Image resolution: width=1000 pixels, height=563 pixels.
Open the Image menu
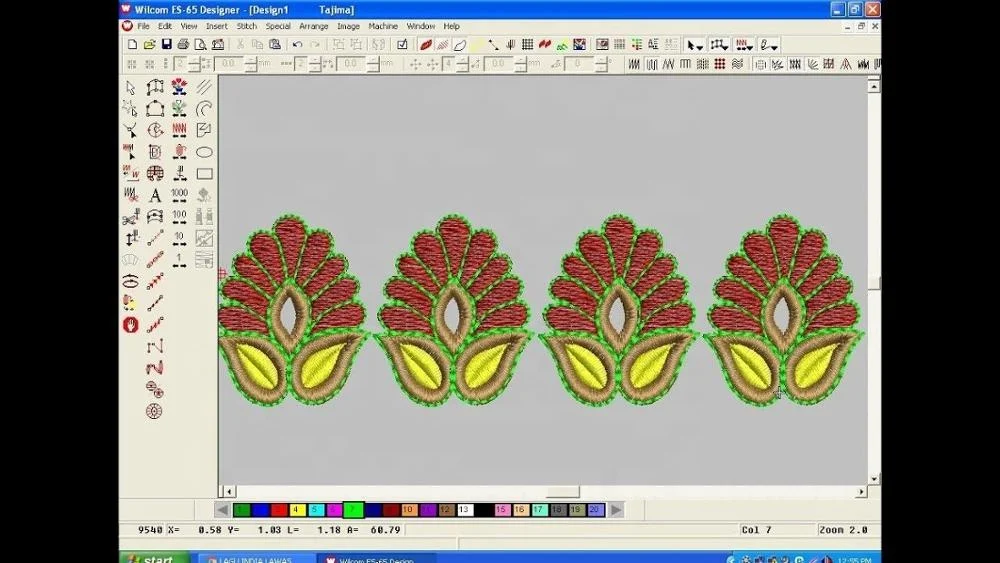(348, 26)
